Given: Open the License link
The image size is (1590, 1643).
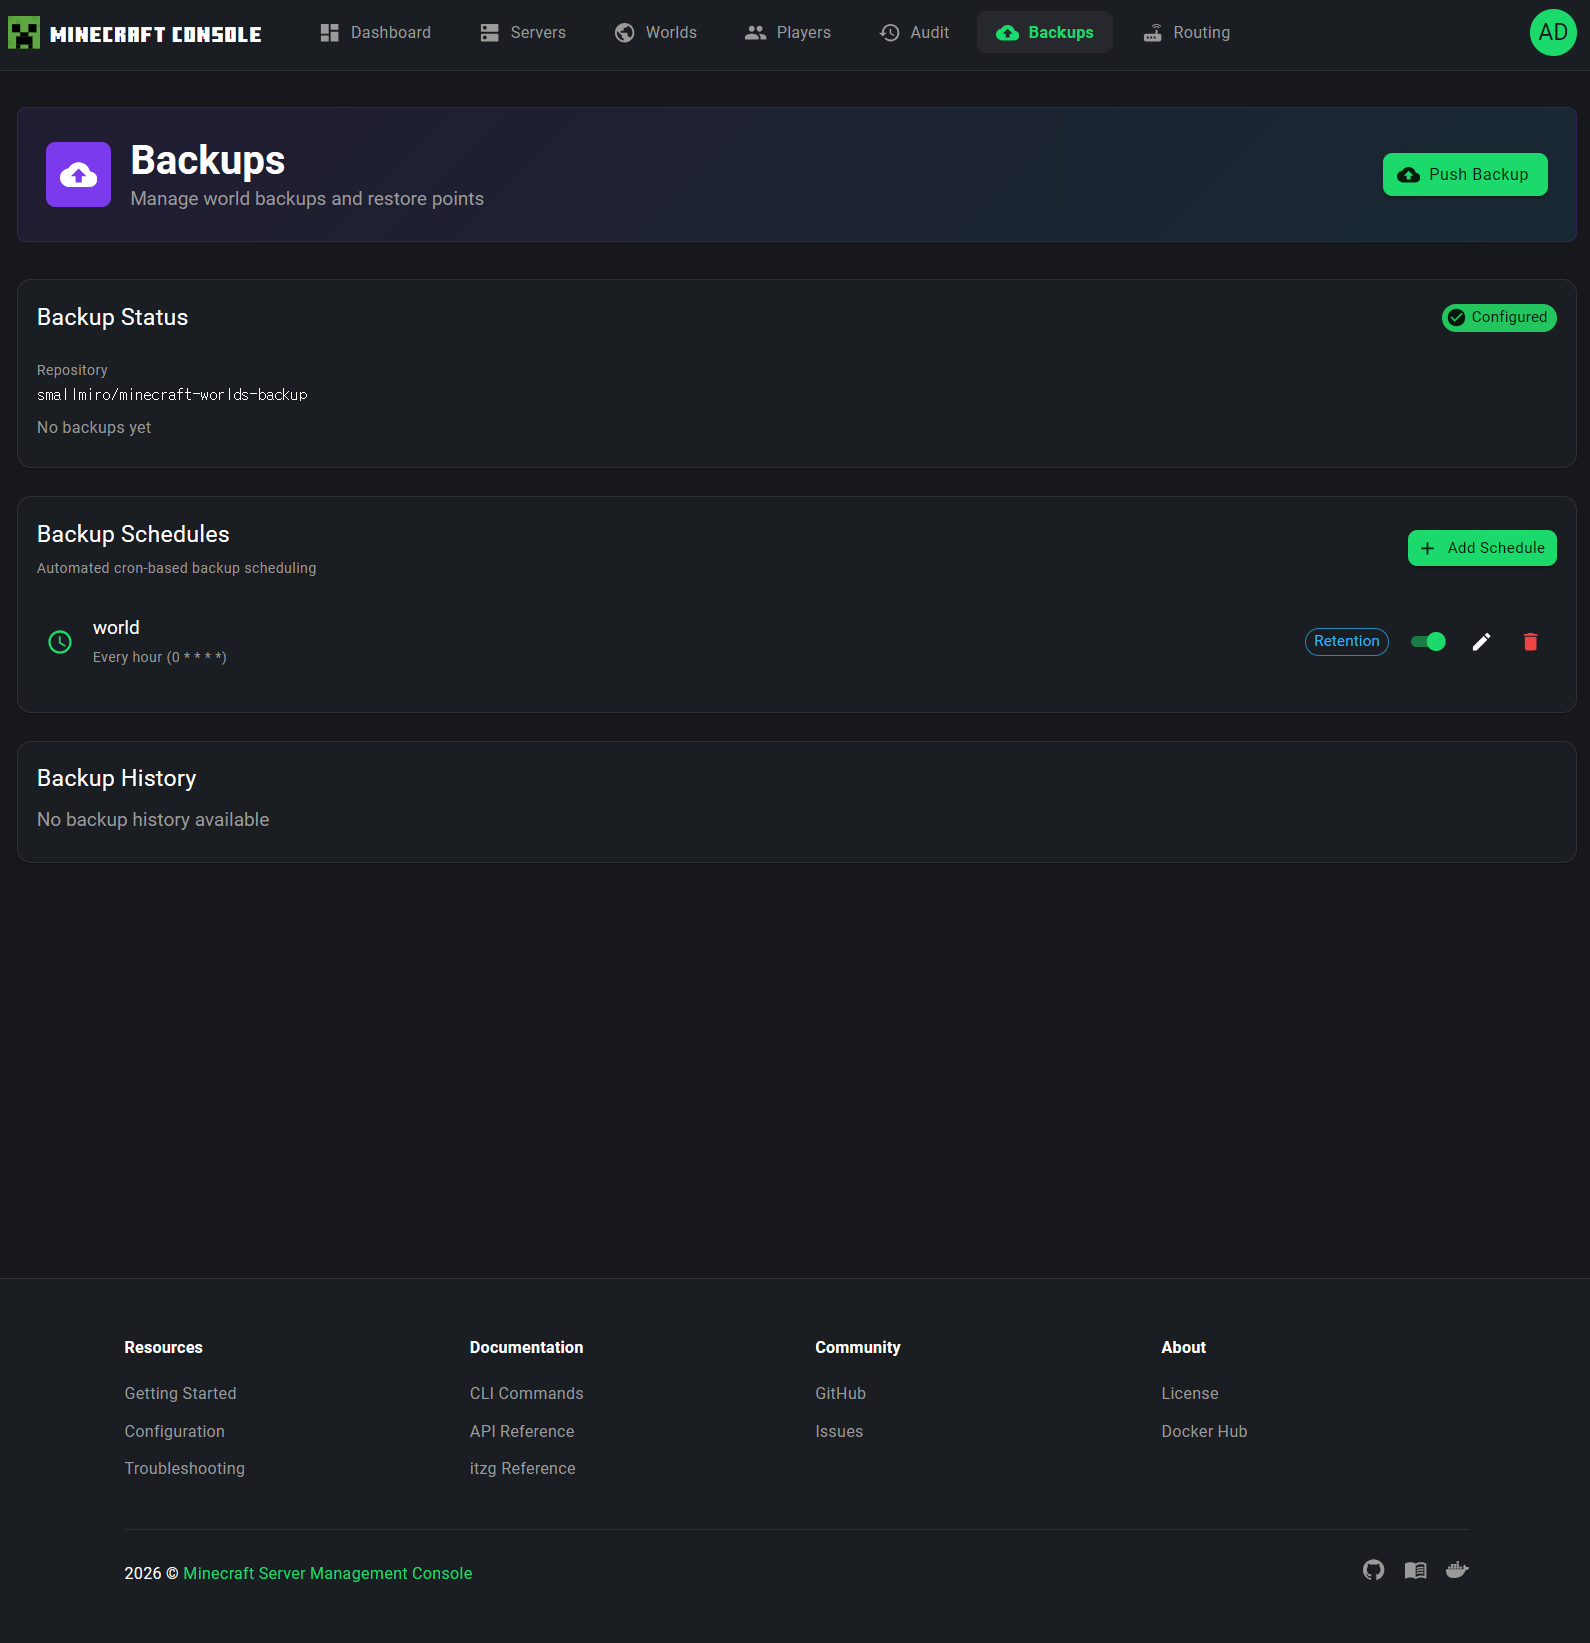Looking at the screenshot, I should pos(1190,1394).
